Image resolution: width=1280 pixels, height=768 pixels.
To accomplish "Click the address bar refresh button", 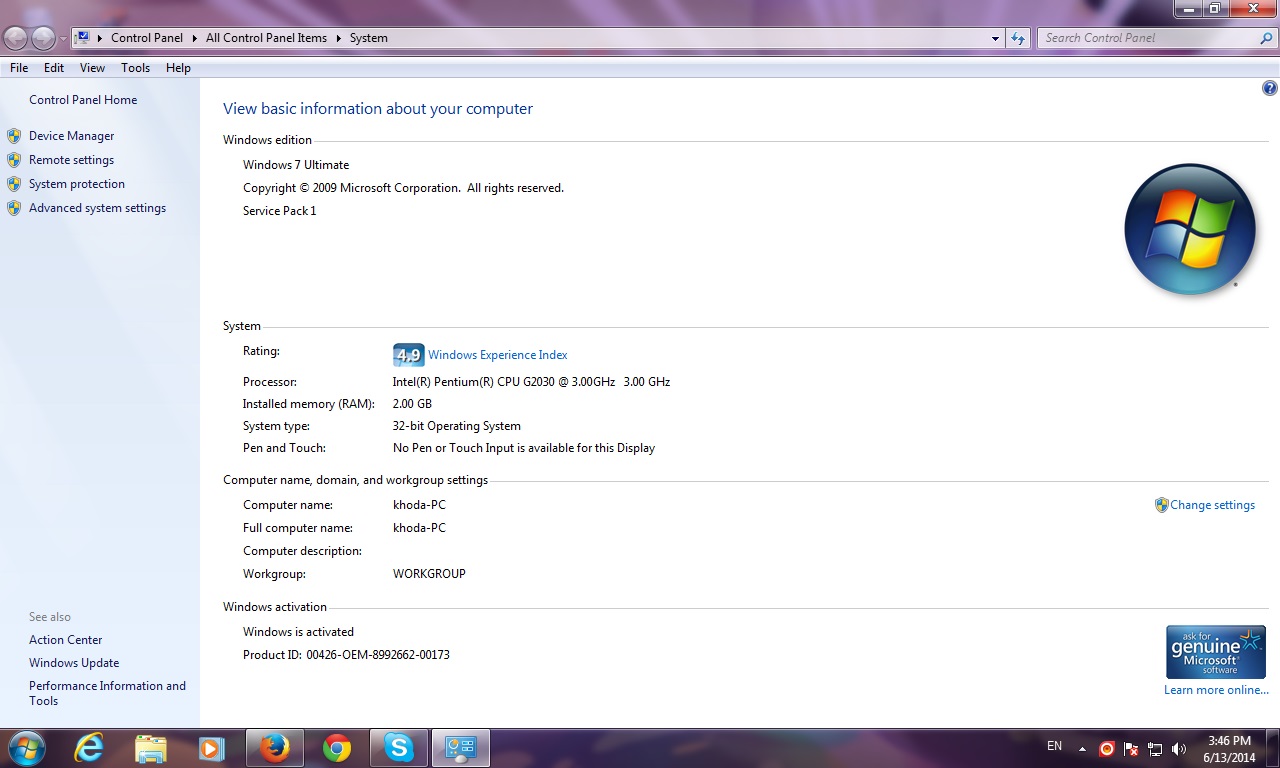I will 1018,38.
